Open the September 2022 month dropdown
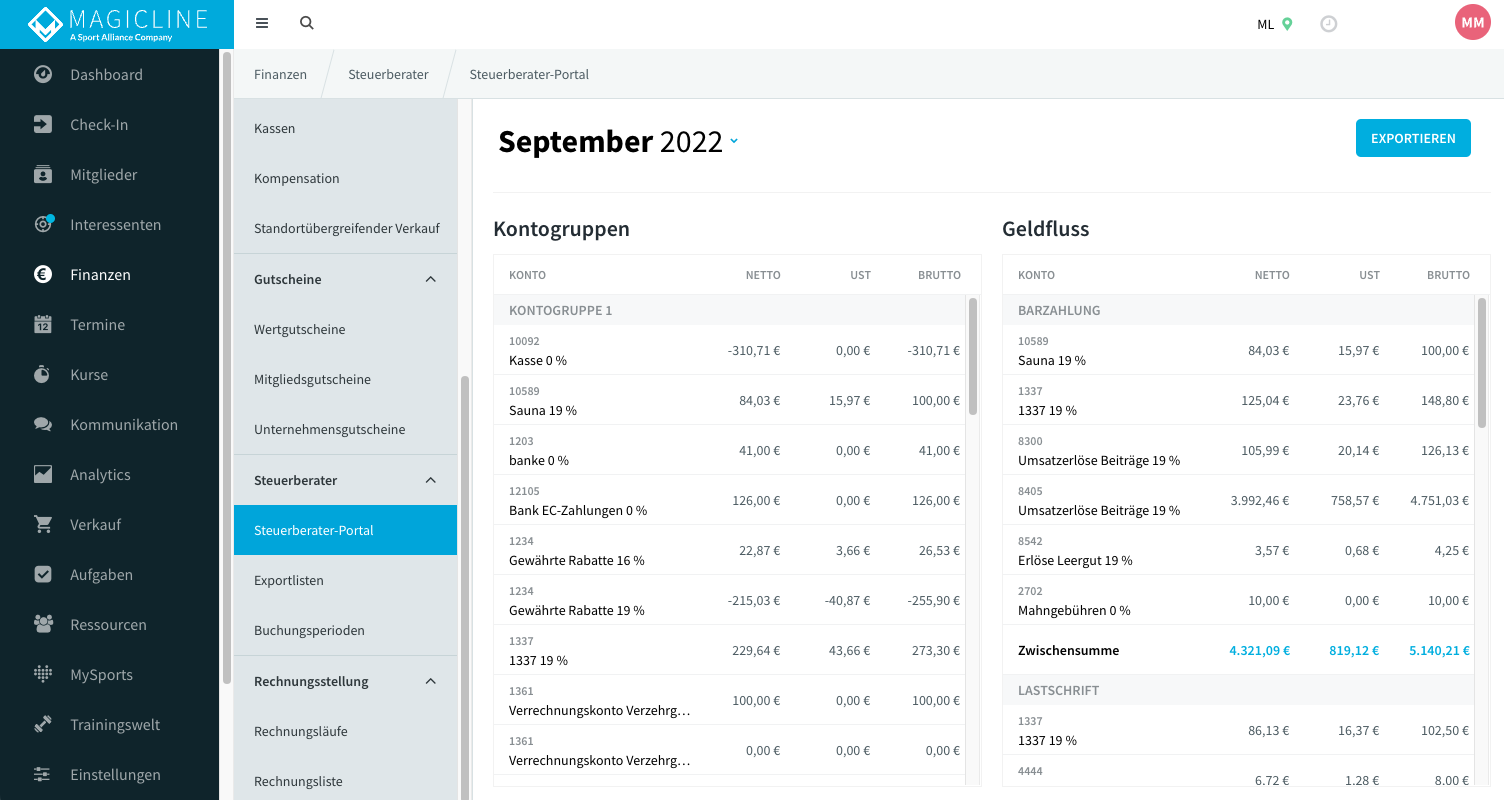Screen dimensions: 1504x800 pyautogui.click(x=734, y=142)
